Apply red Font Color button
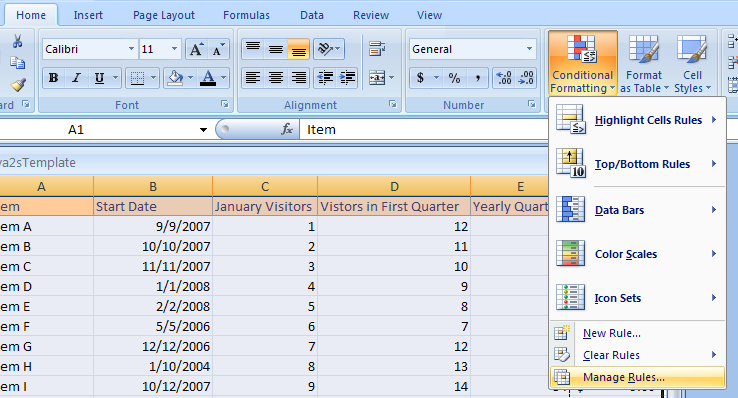This screenshot has height=398, width=738. pyautogui.click(x=208, y=78)
